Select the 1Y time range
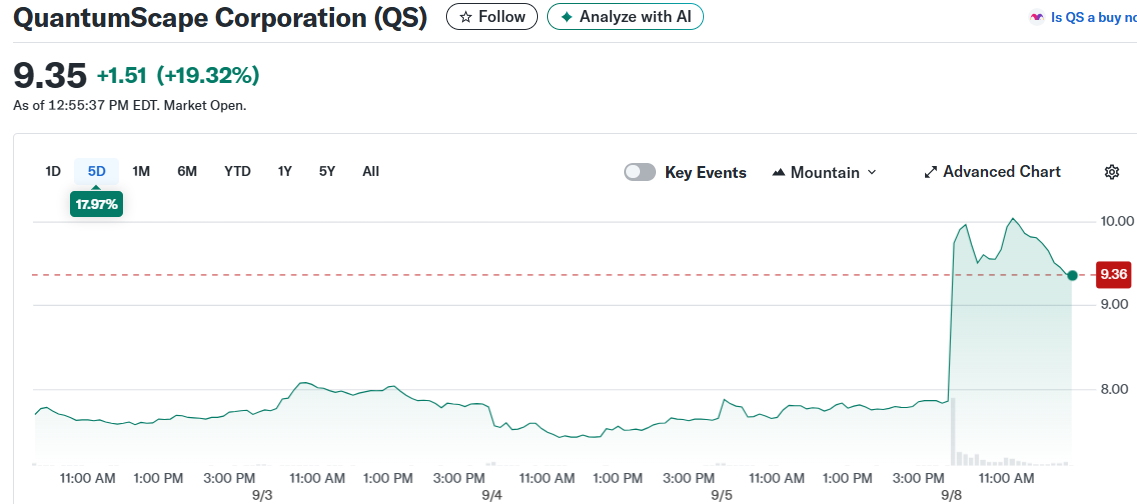This screenshot has width=1137, height=504. tap(284, 172)
